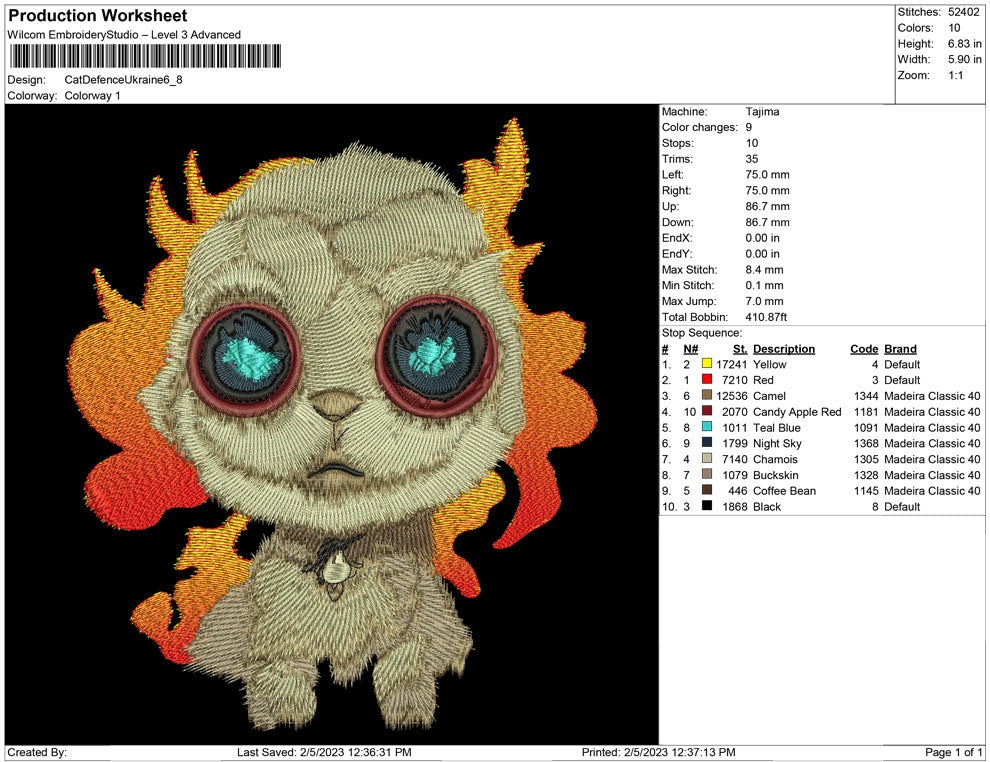Click the Yellow thread color swatch

tap(707, 364)
